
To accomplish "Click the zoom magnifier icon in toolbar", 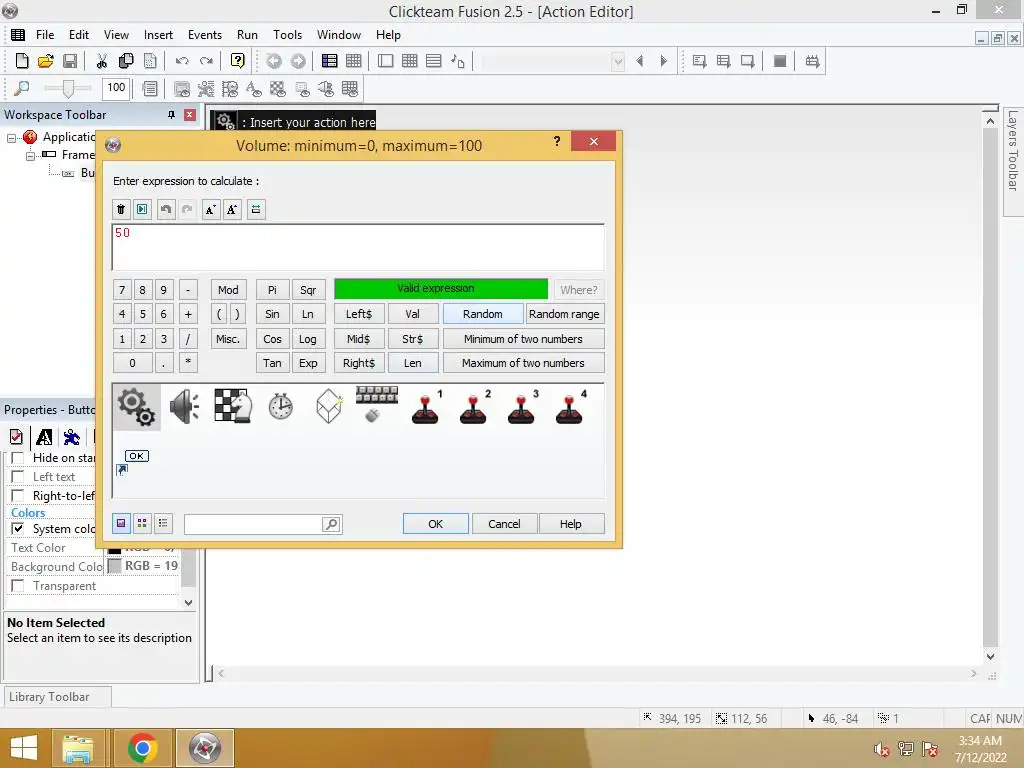I will coord(21,88).
